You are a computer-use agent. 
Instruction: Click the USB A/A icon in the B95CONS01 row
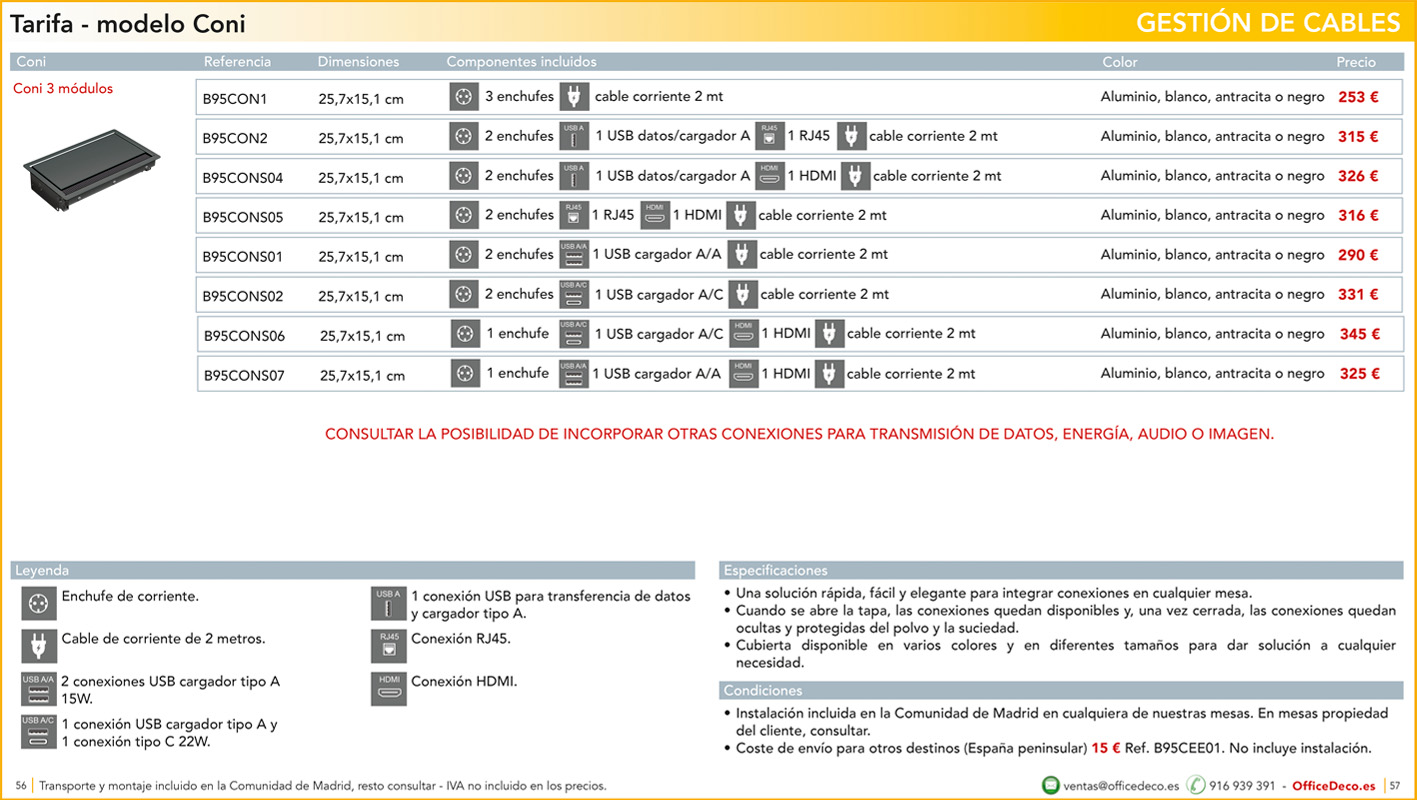tap(574, 254)
